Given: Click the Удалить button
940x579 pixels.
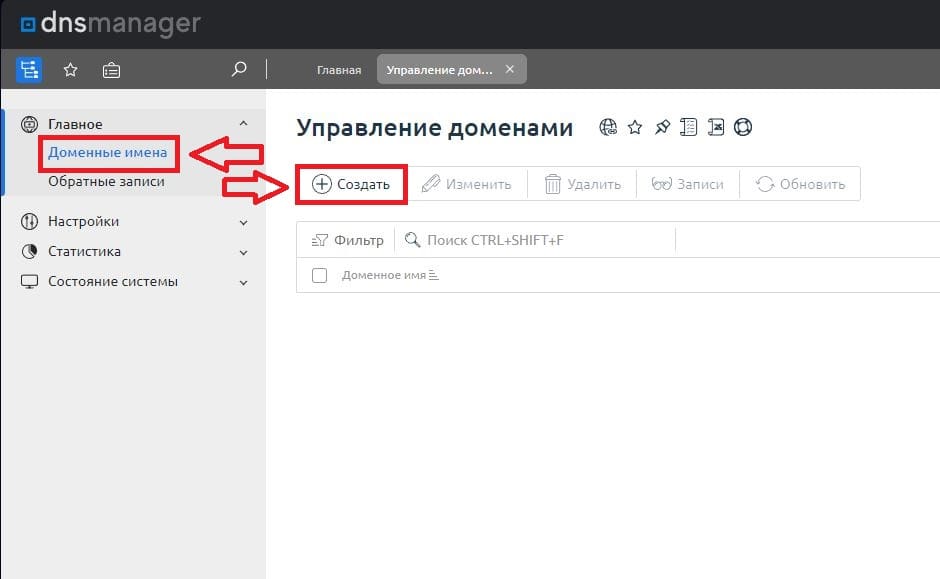Looking at the screenshot, I should tap(582, 184).
